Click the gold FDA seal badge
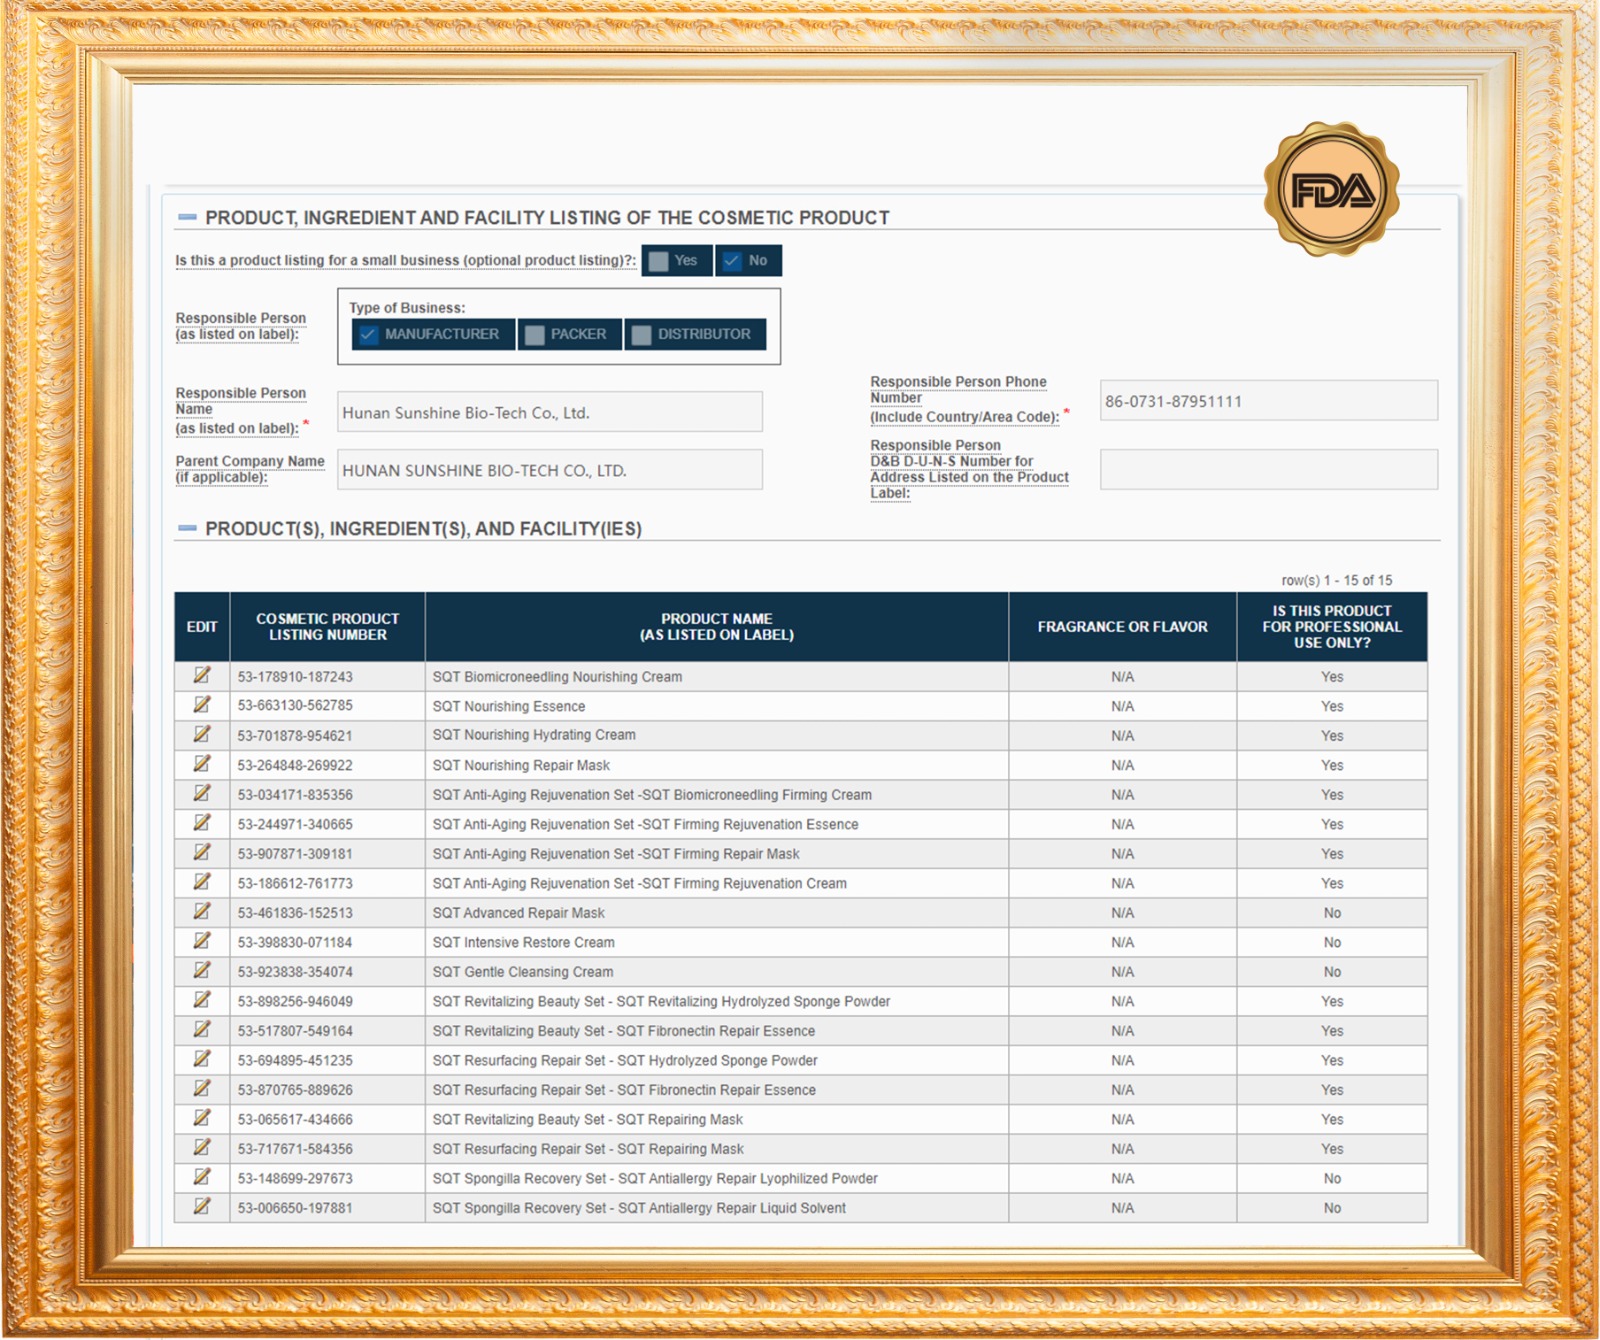The width and height of the screenshot is (1600, 1340). [1331, 190]
